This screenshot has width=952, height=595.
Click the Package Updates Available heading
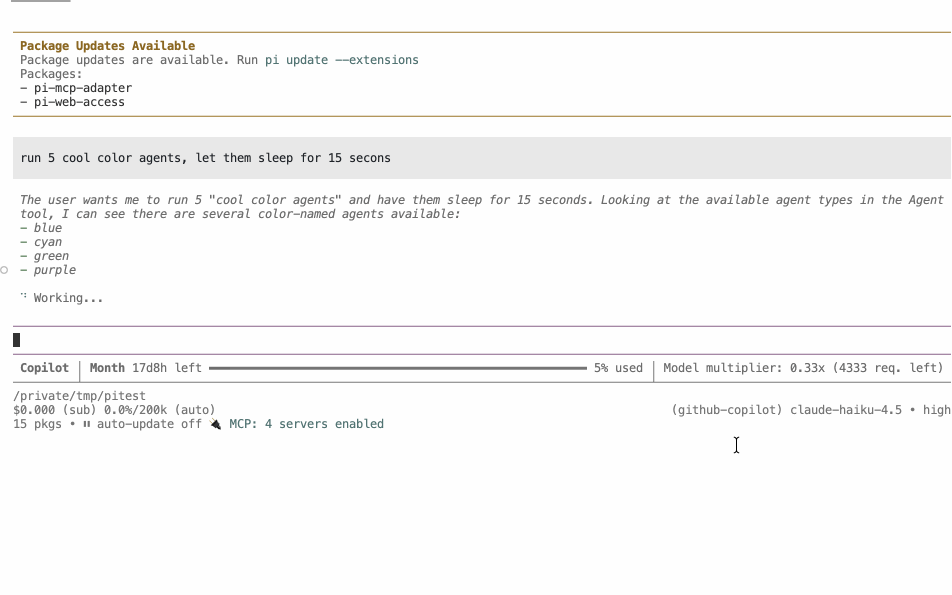107,46
